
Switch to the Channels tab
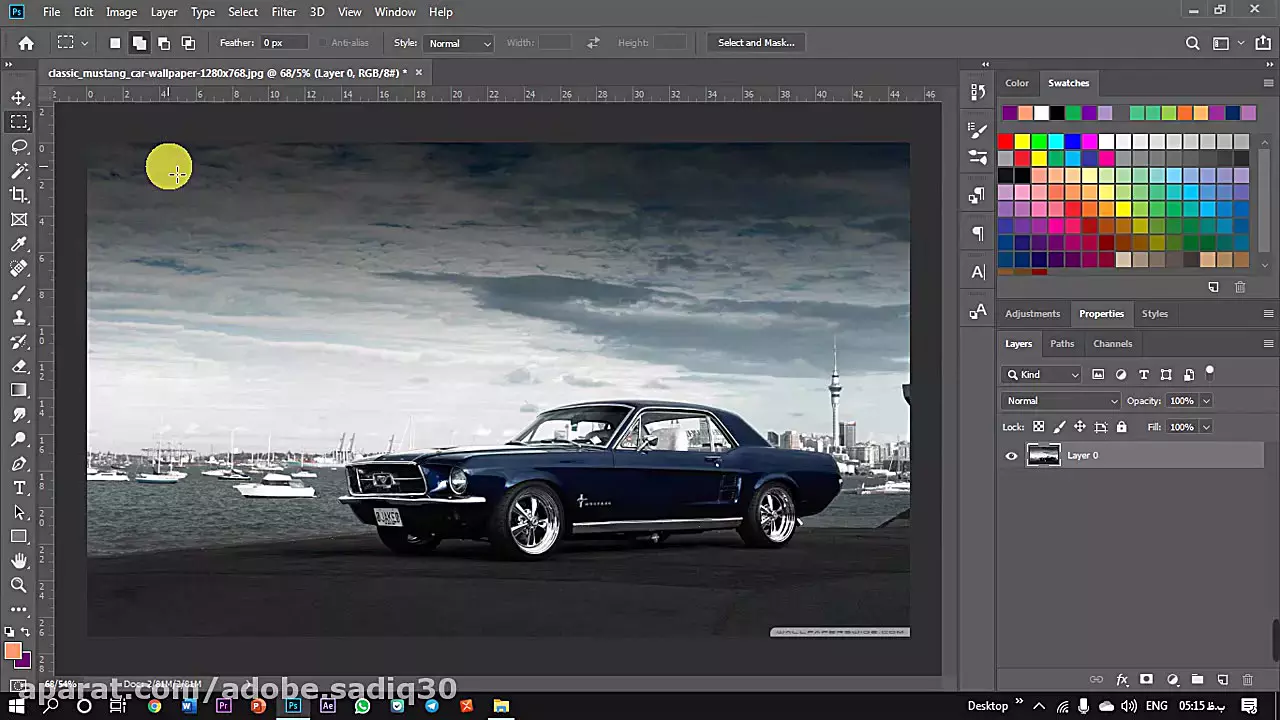[1113, 343]
